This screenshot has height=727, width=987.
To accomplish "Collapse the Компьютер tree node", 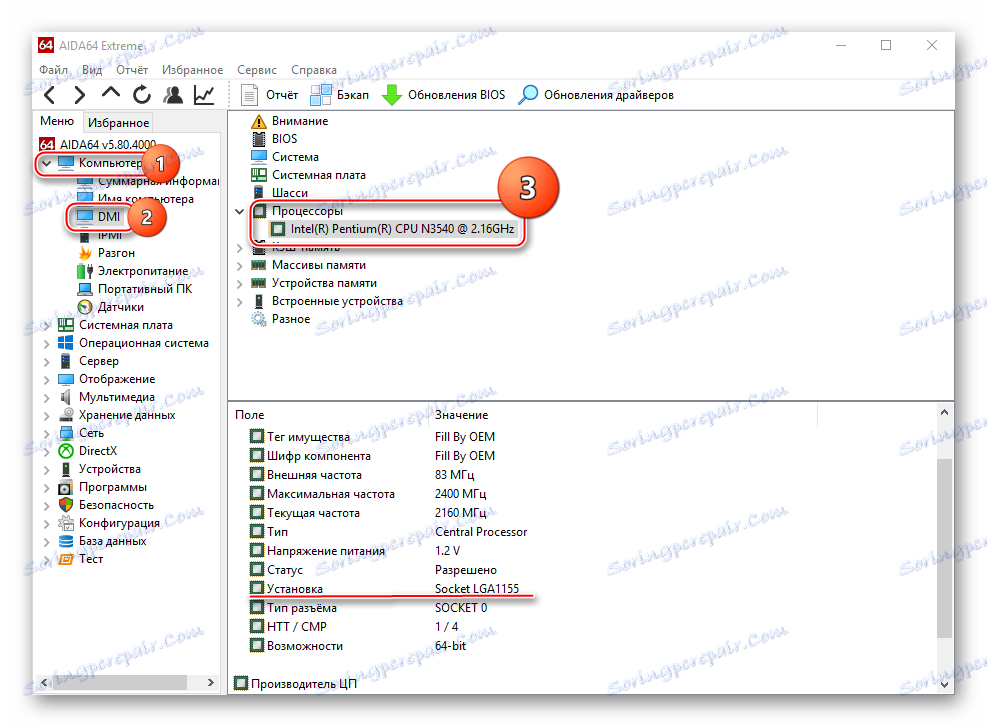I will 47,163.
